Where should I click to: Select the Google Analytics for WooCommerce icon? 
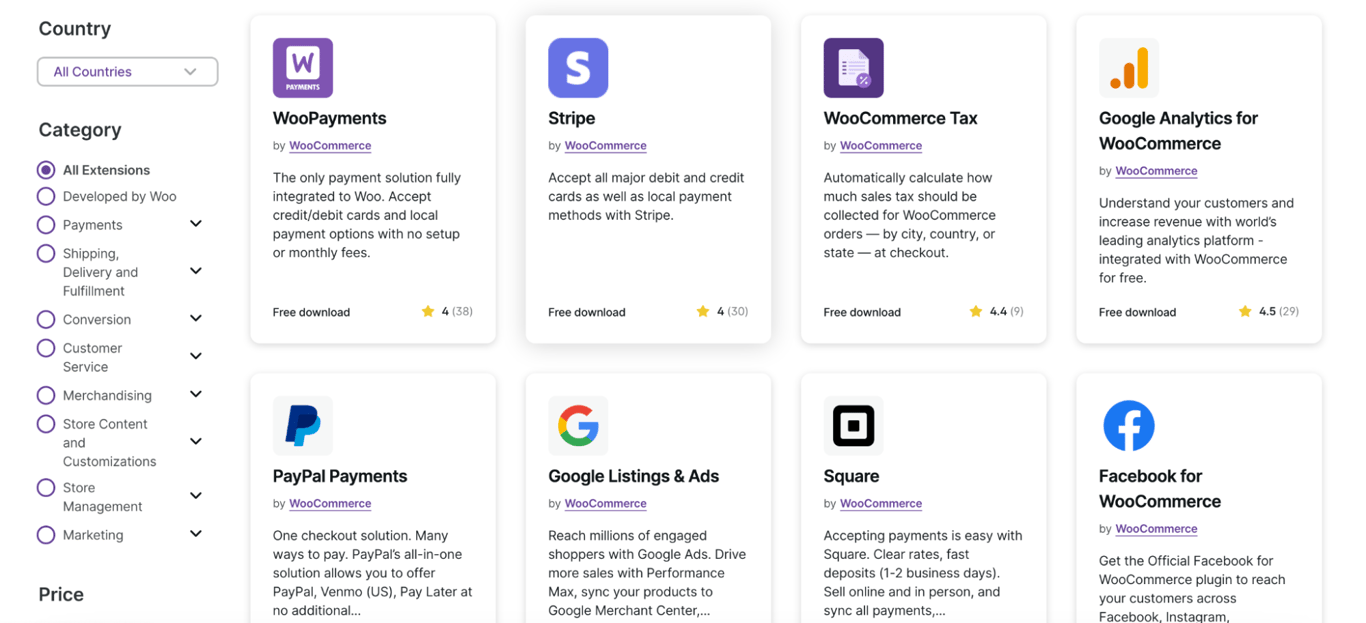point(1128,67)
